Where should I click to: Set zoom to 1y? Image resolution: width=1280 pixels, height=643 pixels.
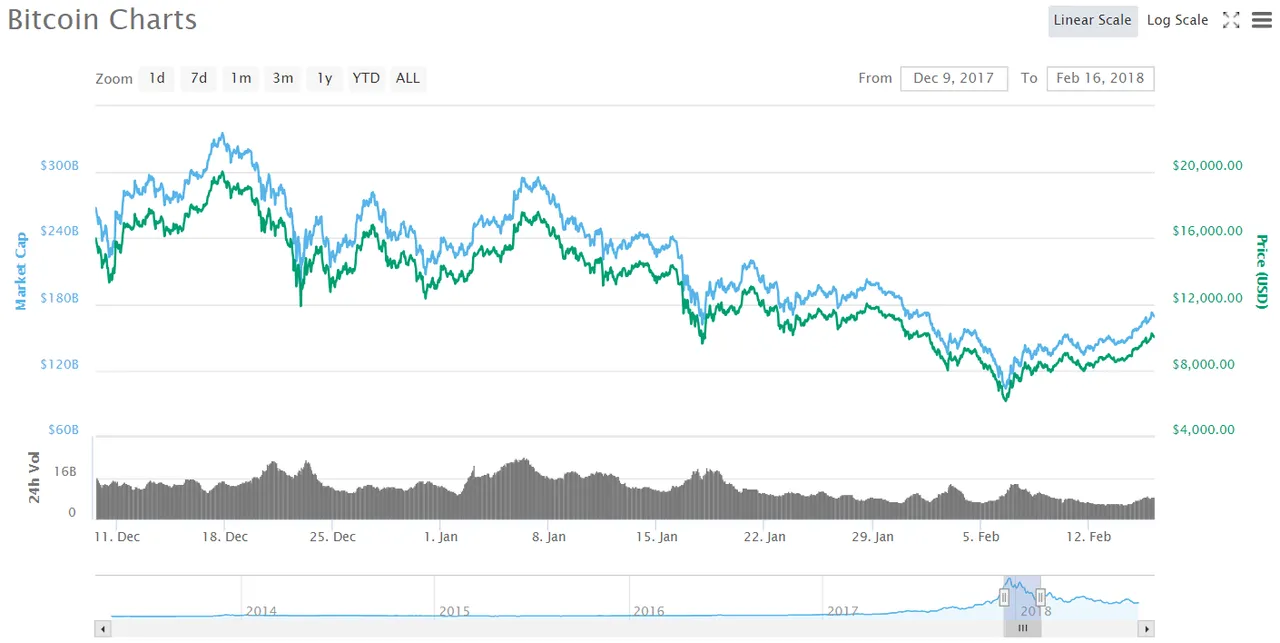coord(325,78)
